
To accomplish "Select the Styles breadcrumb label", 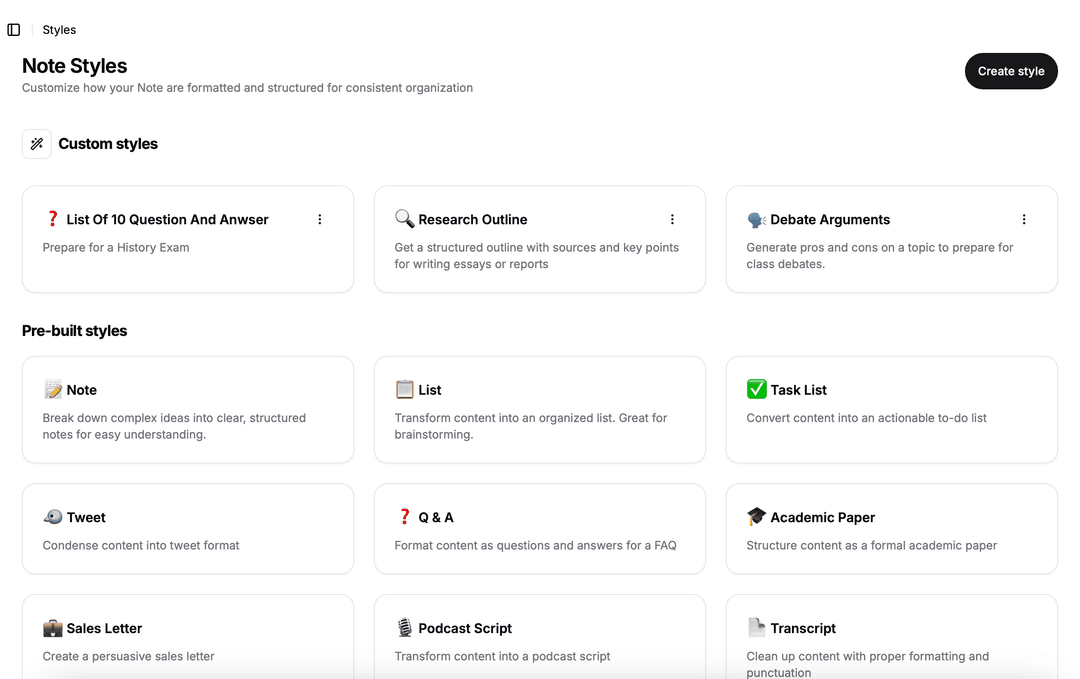I will coord(59,30).
